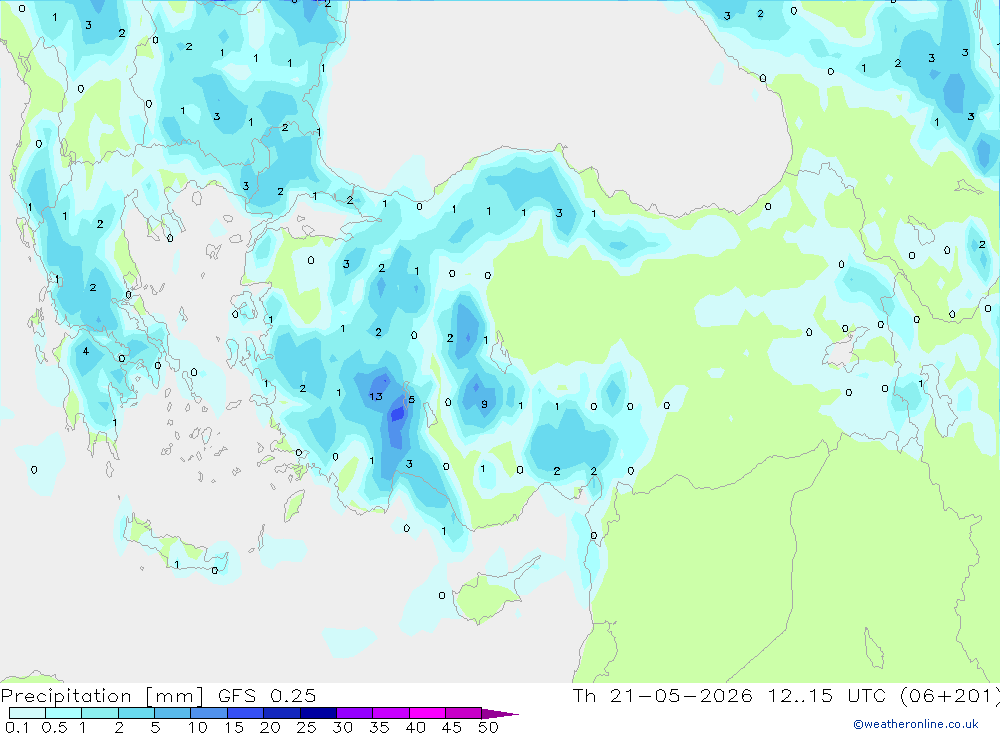
Task: Click the 30–35 mm violet legend box
Action: tap(355, 713)
